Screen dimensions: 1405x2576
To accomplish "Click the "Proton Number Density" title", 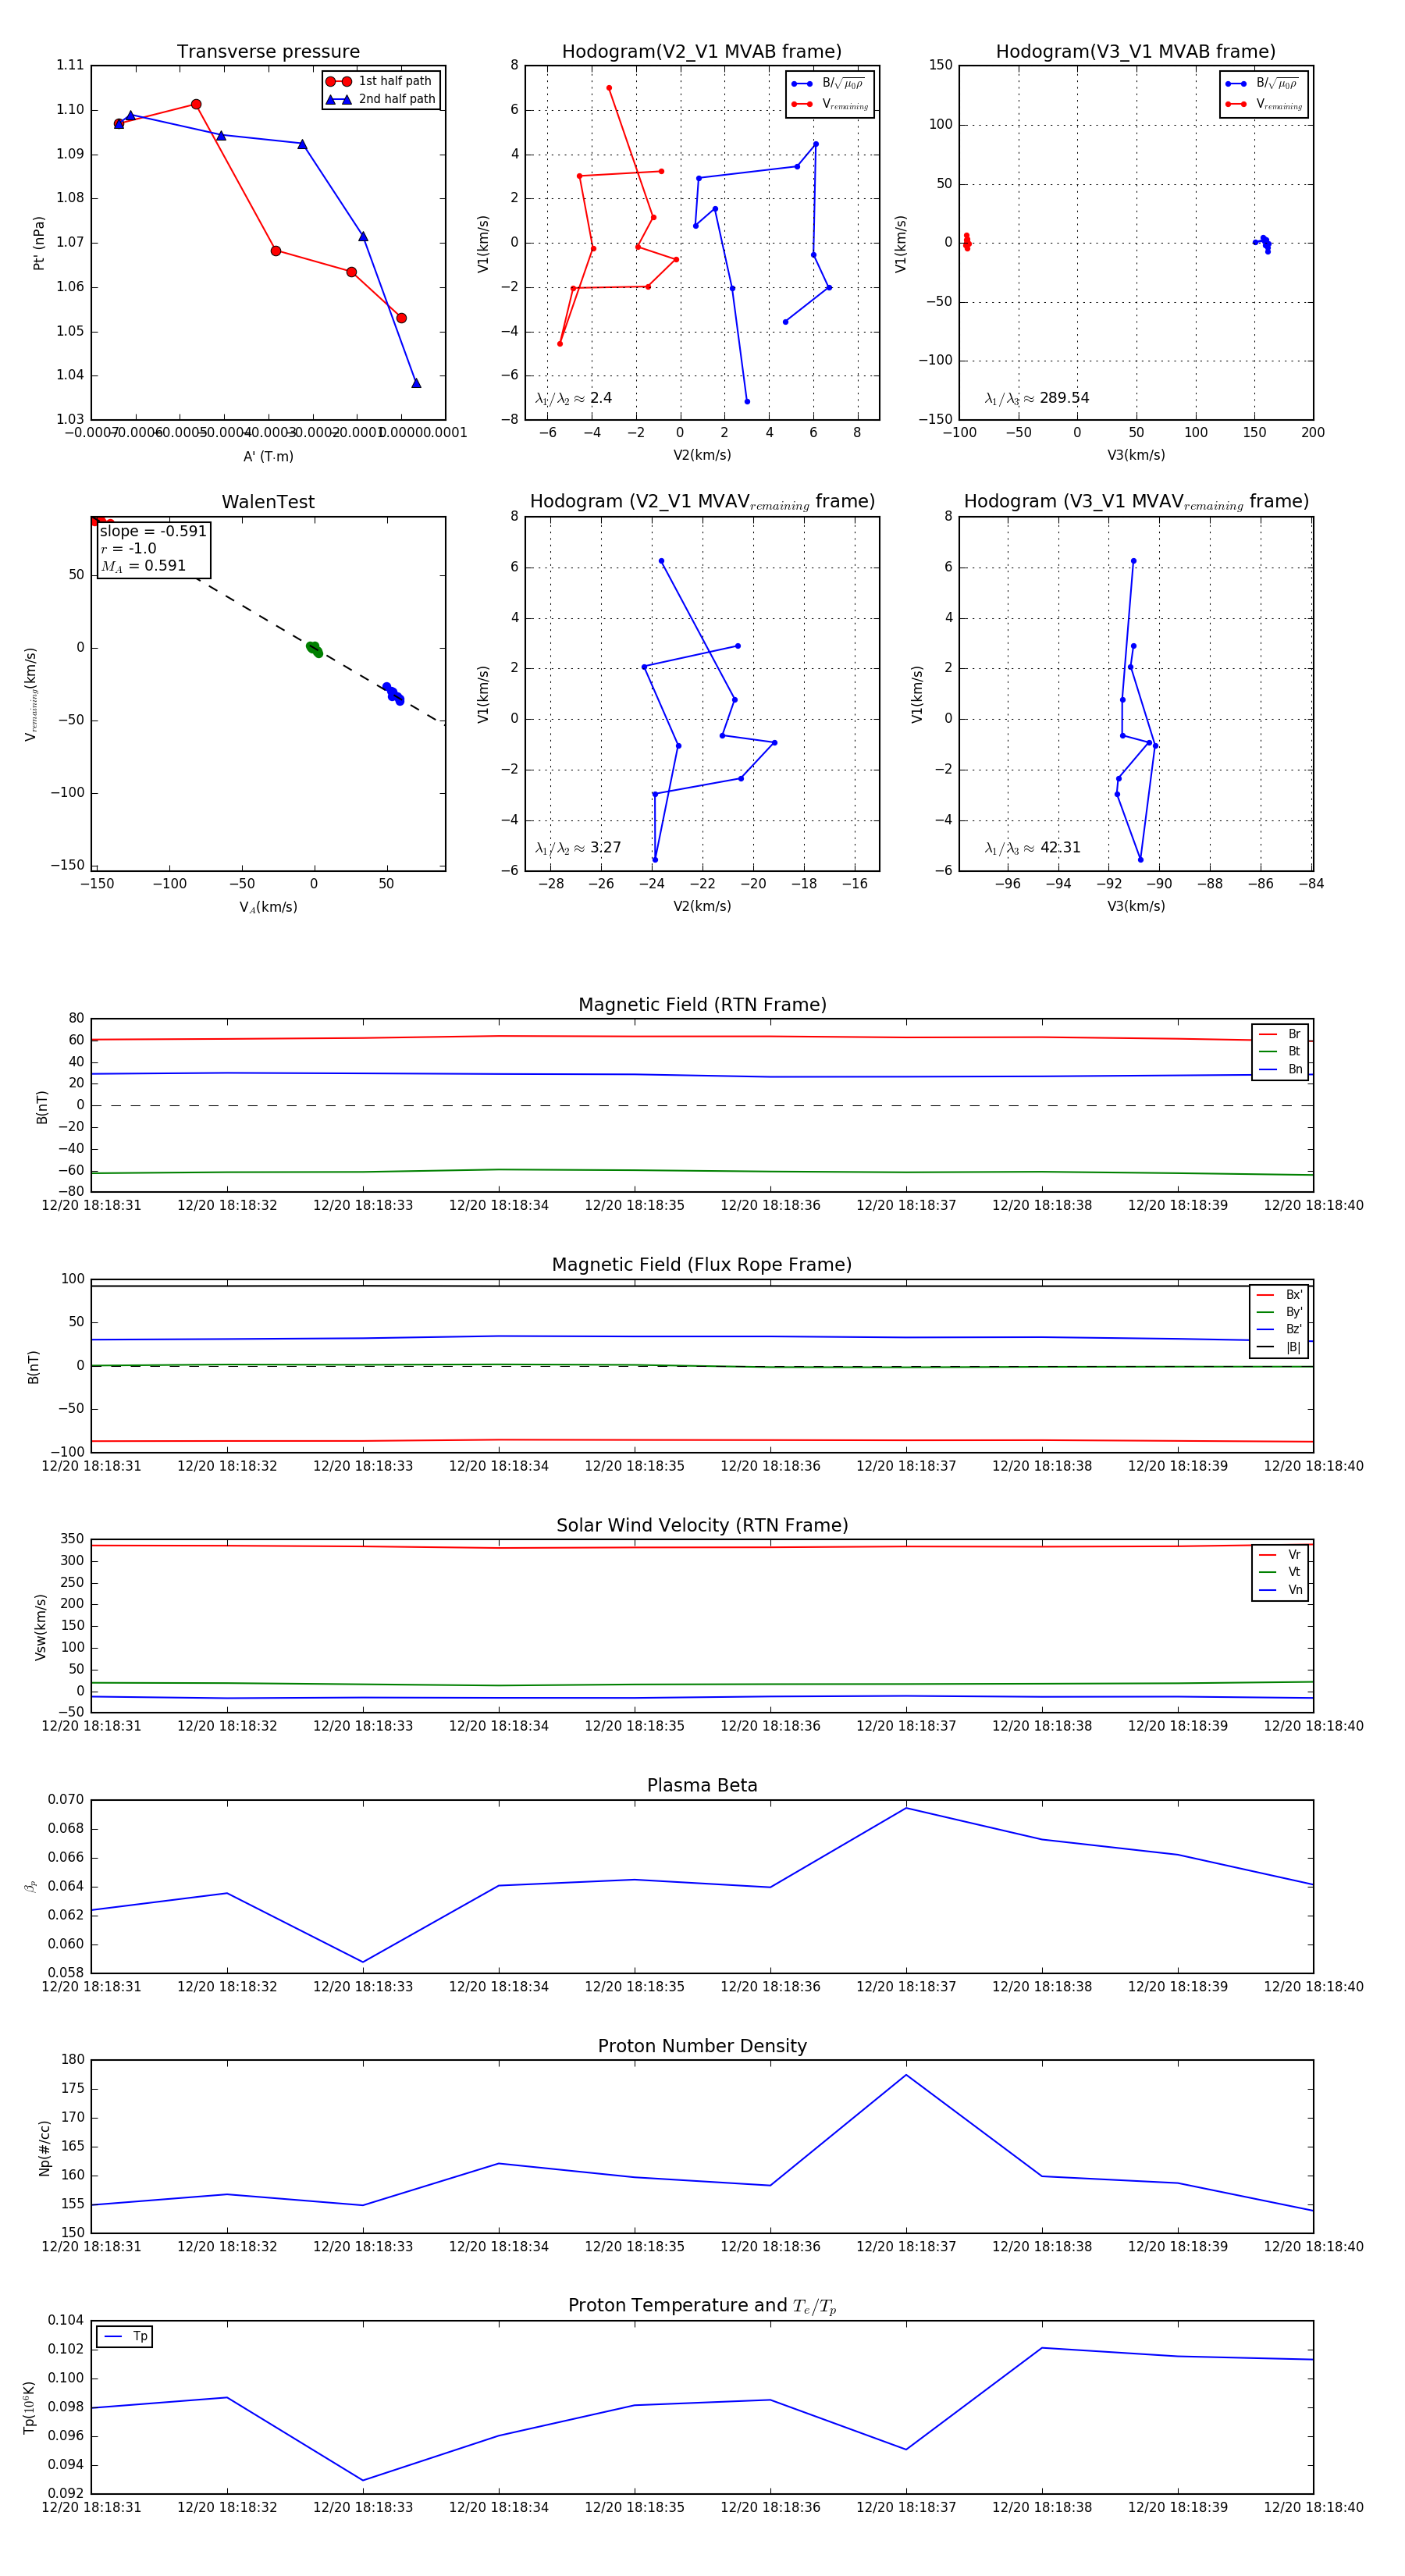I will (x=702, y=2046).
